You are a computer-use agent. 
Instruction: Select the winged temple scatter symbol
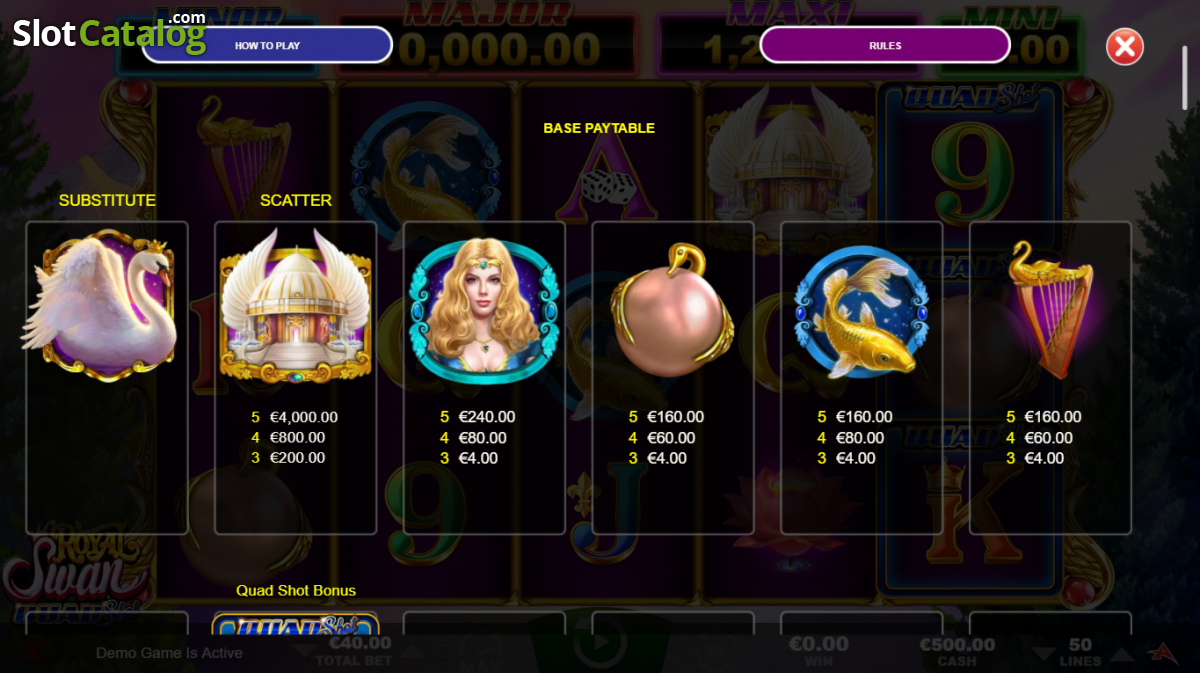[295, 306]
